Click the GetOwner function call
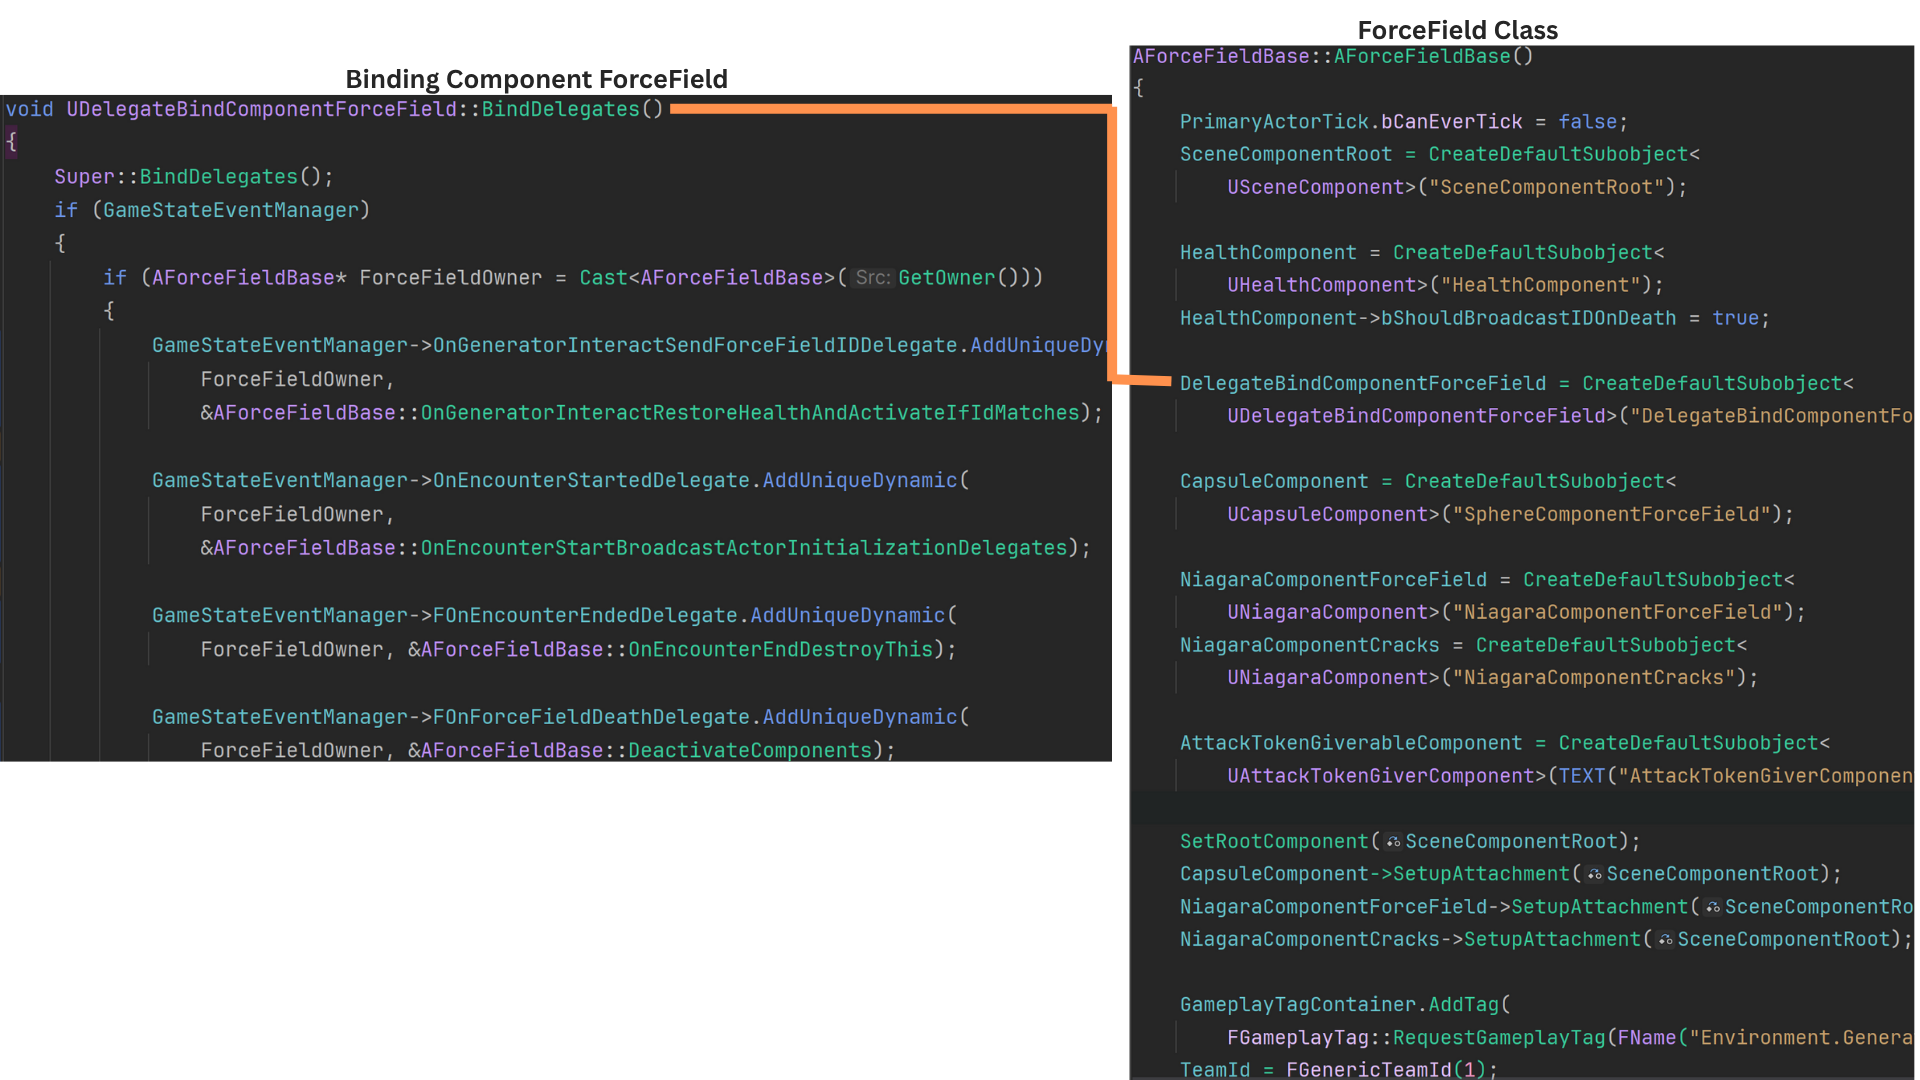This screenshot has height=1080, width=1920. click(x=946, y=278)
